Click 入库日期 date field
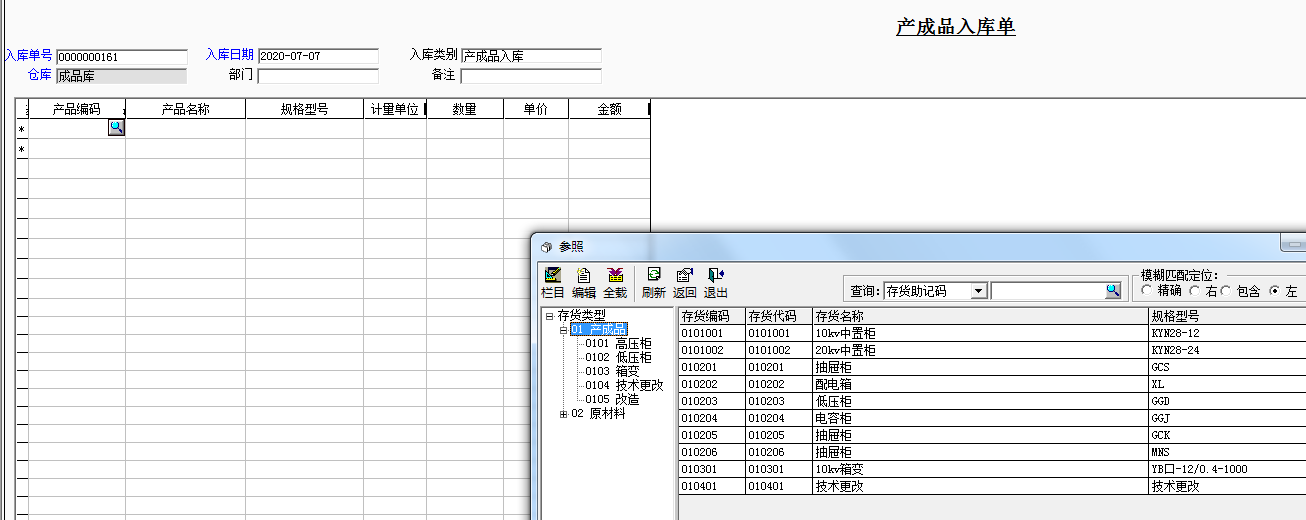 [318, 57]
